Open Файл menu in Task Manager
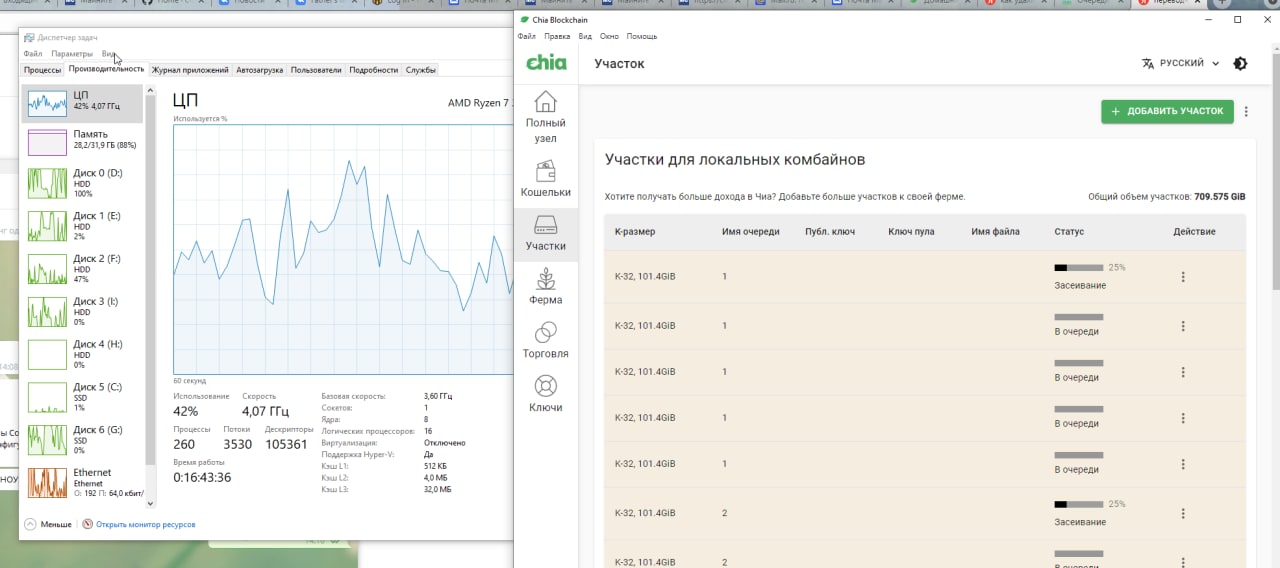This screenshot has height=568, width=1280. tap(32, 54)
